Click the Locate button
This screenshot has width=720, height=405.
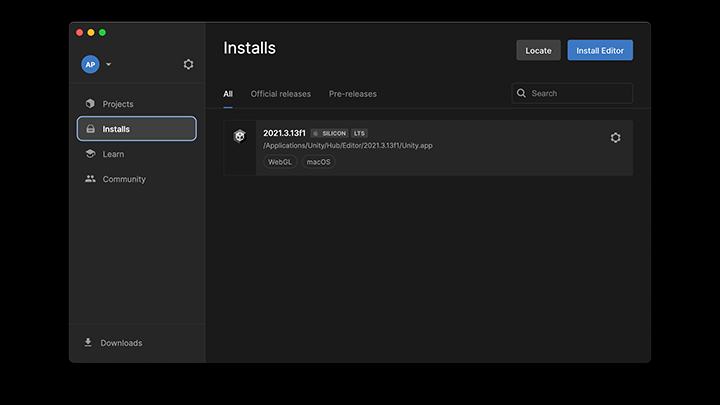[538, 50]
